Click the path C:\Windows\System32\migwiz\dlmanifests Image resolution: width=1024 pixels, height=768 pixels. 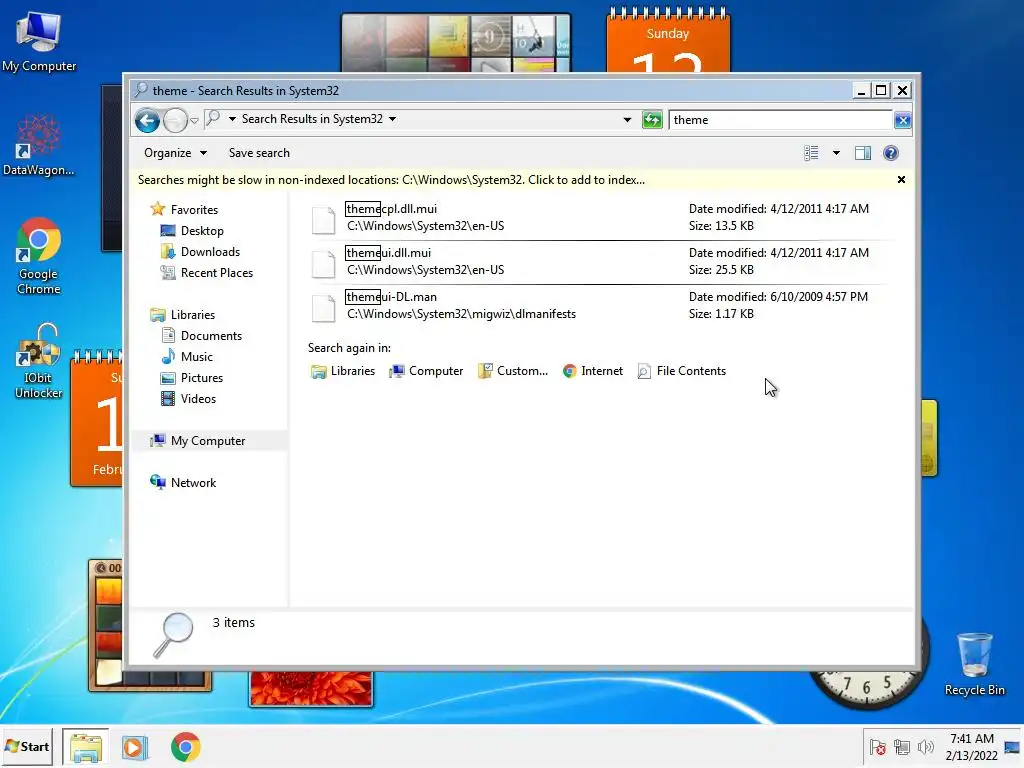(461, 314)
